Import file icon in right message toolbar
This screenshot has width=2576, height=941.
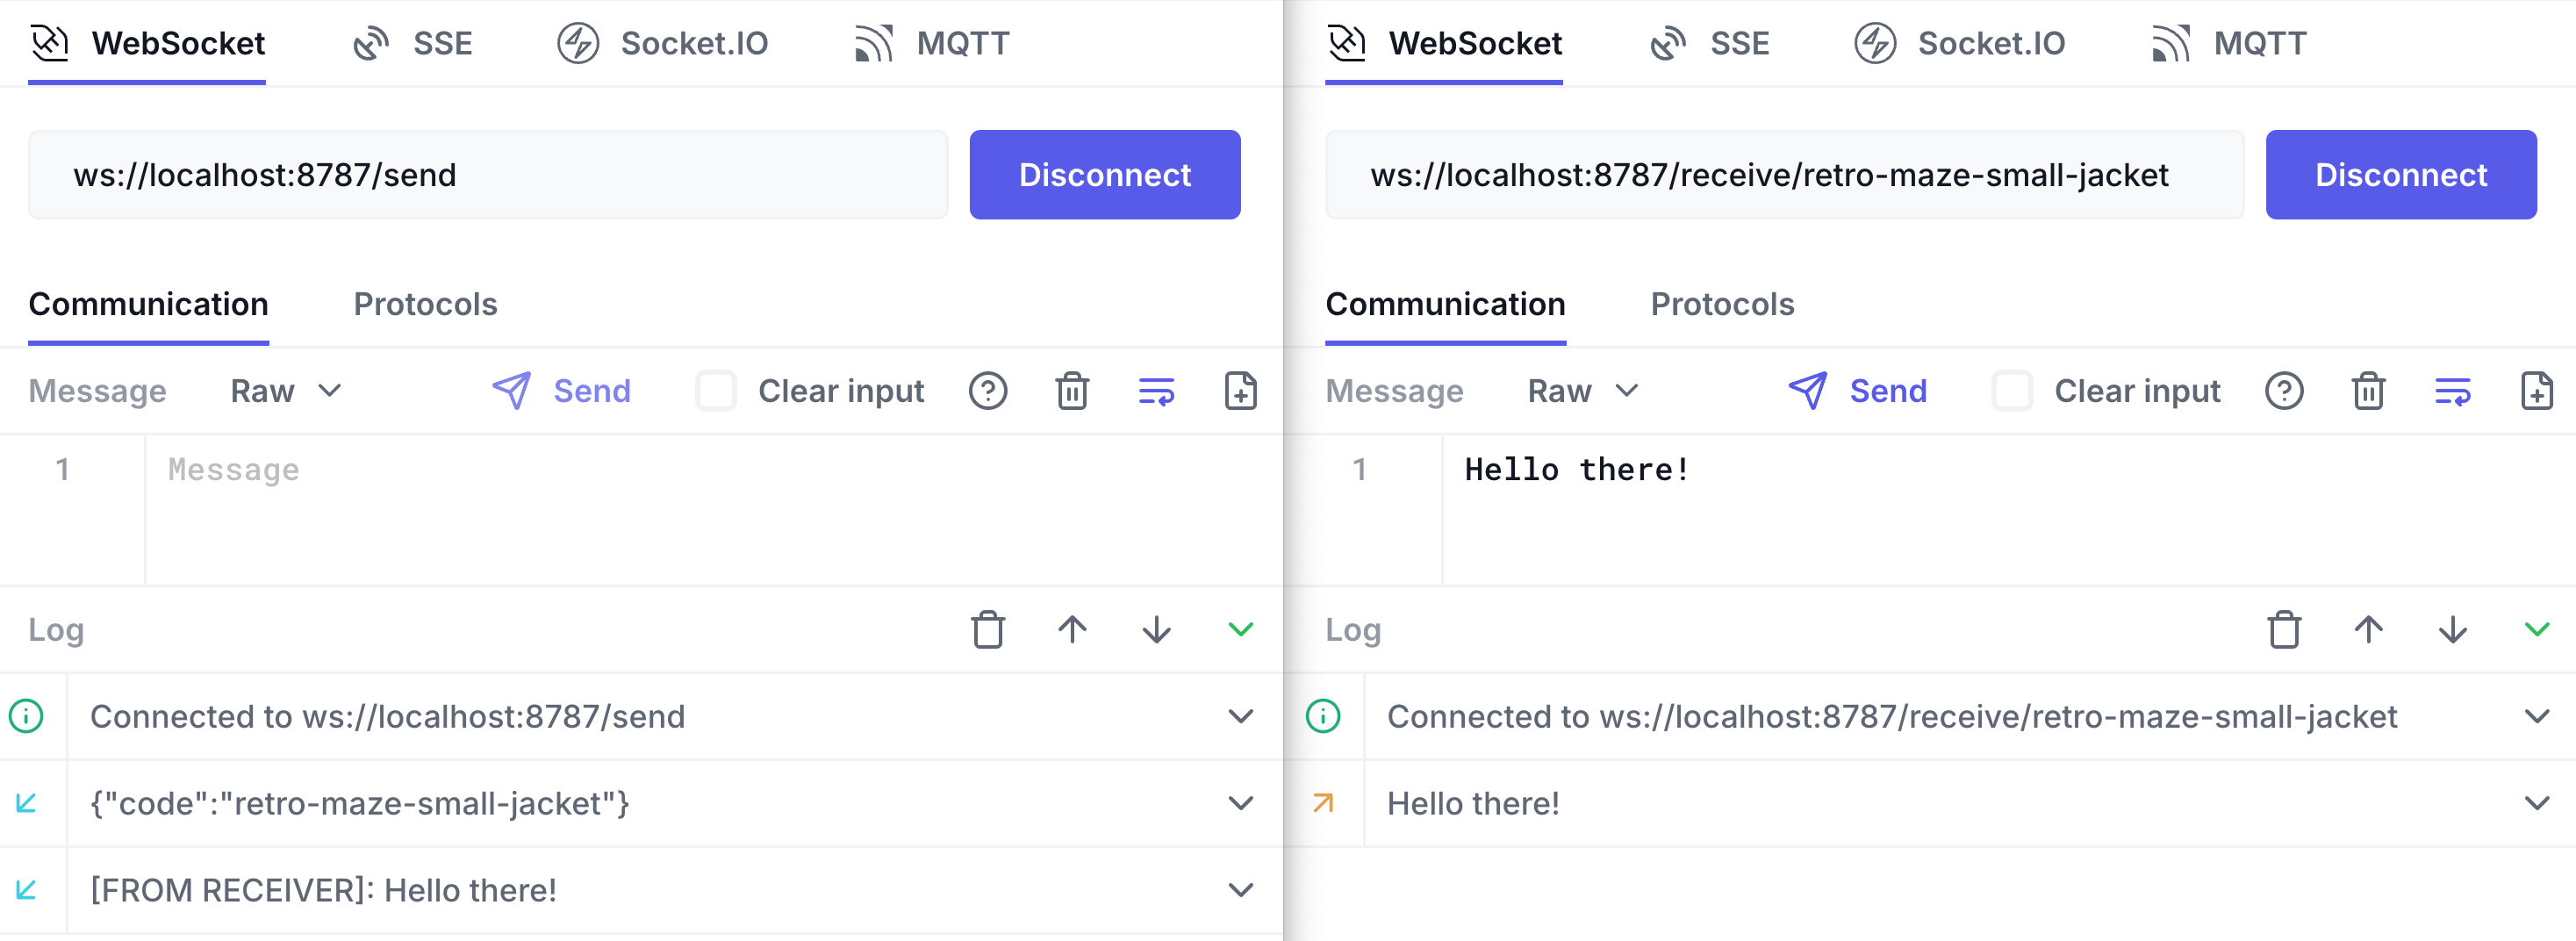(2537, 391)
